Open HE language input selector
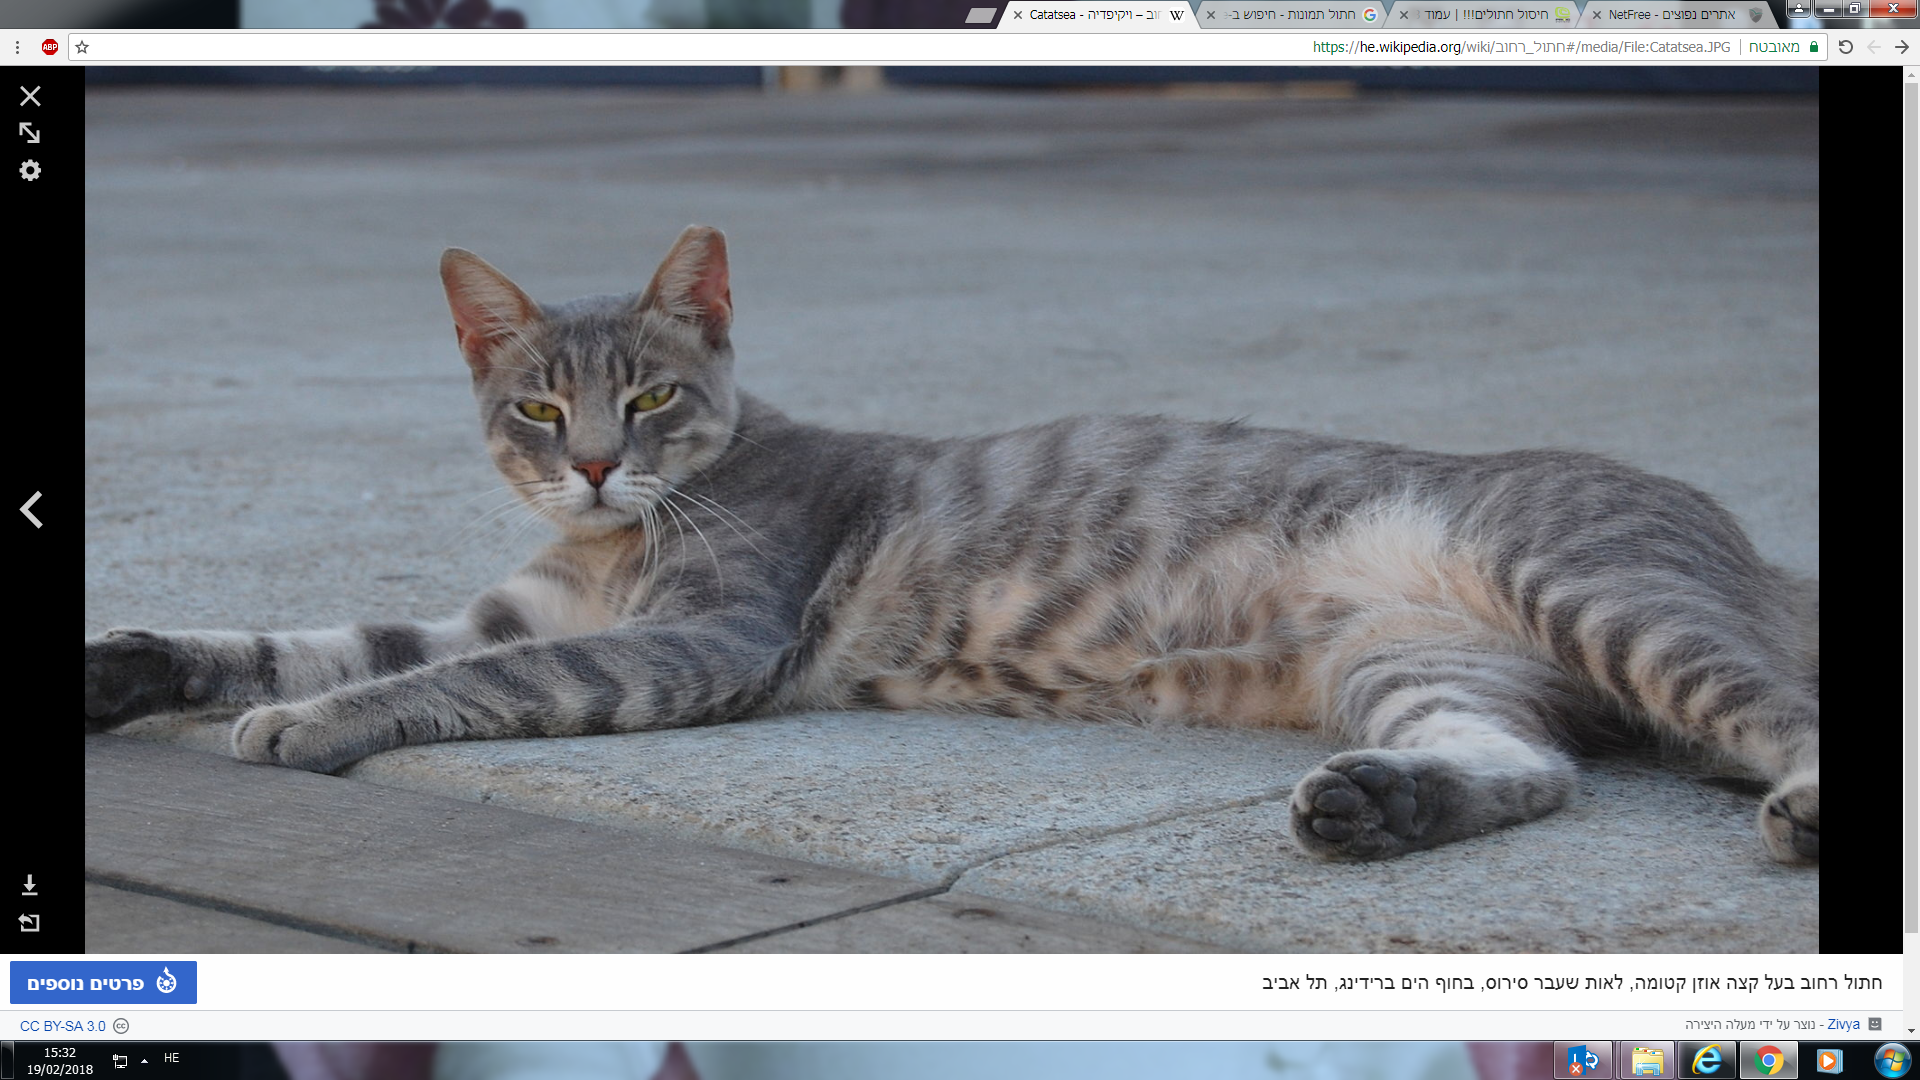This screenshot has width=1920, height=1080. point(172,1058)
